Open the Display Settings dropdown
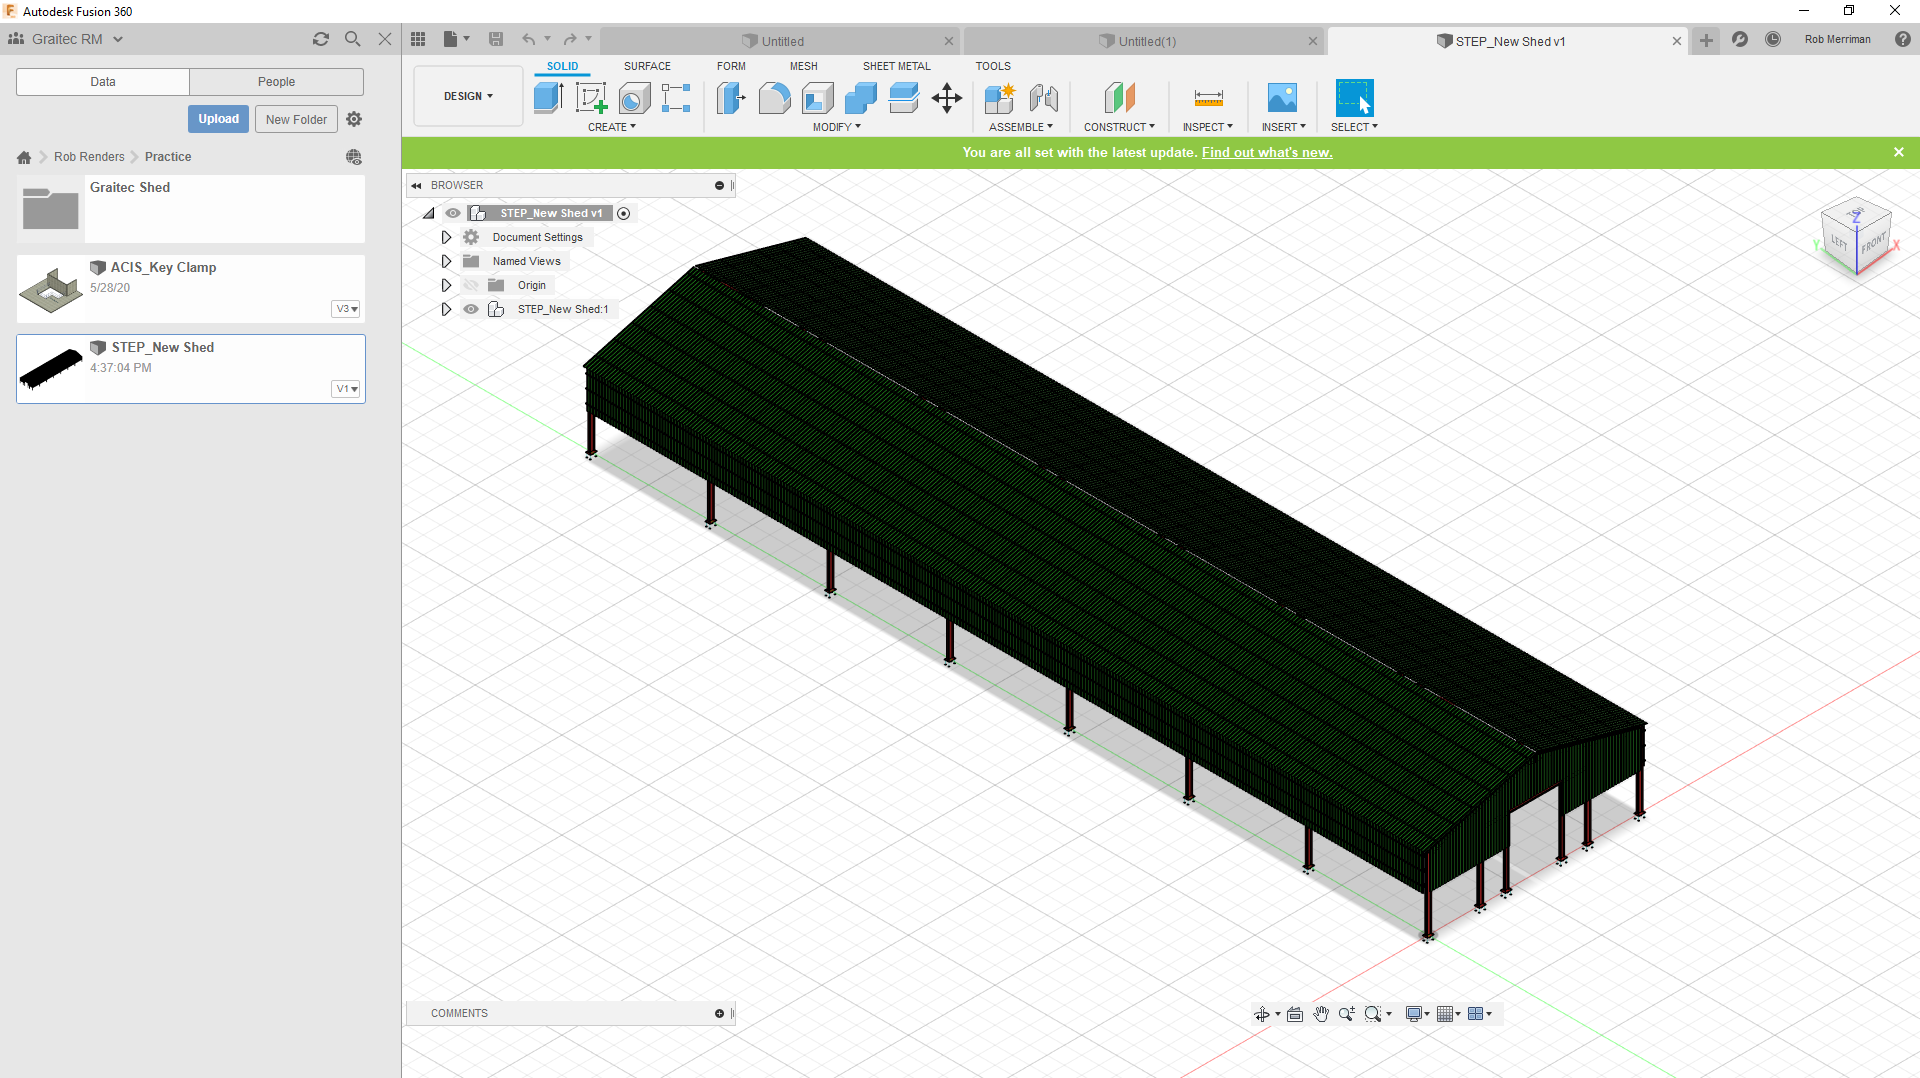Image resolution: width=1920 pixels, height=1078 pixels. click(1416, 1013)
